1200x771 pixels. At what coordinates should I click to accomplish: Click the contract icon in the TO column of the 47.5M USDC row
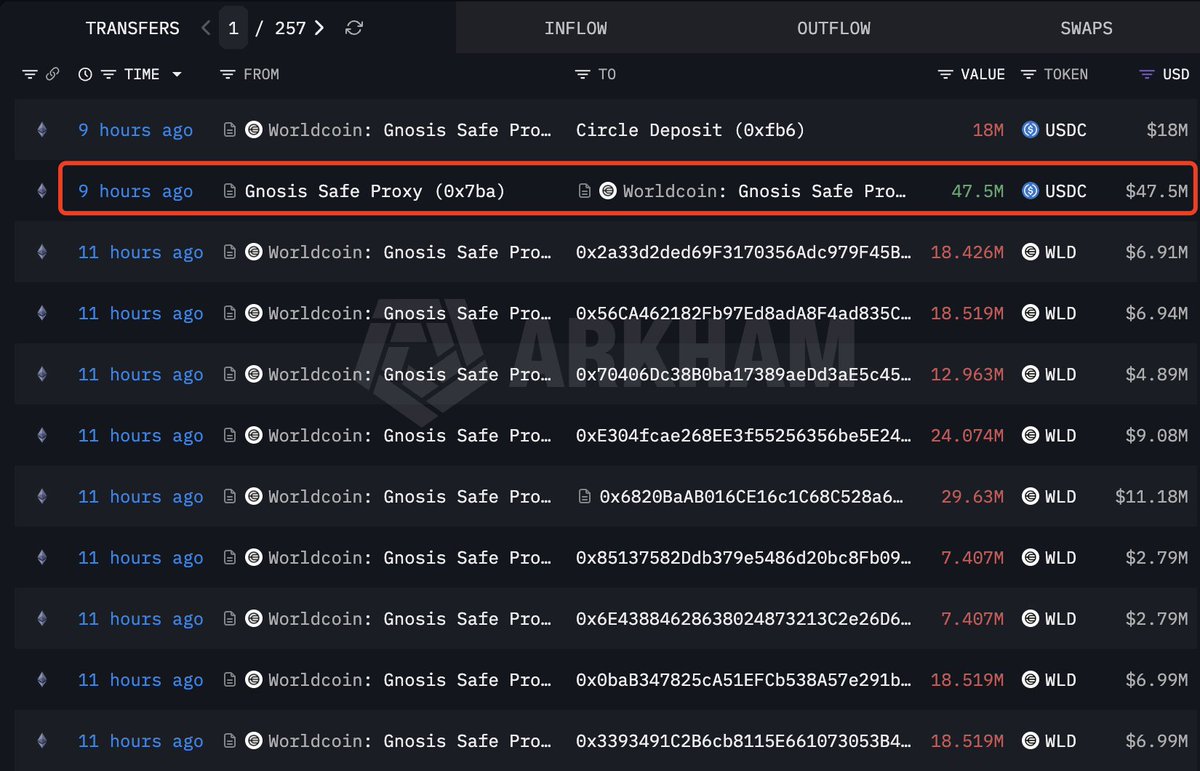point(584,191)
